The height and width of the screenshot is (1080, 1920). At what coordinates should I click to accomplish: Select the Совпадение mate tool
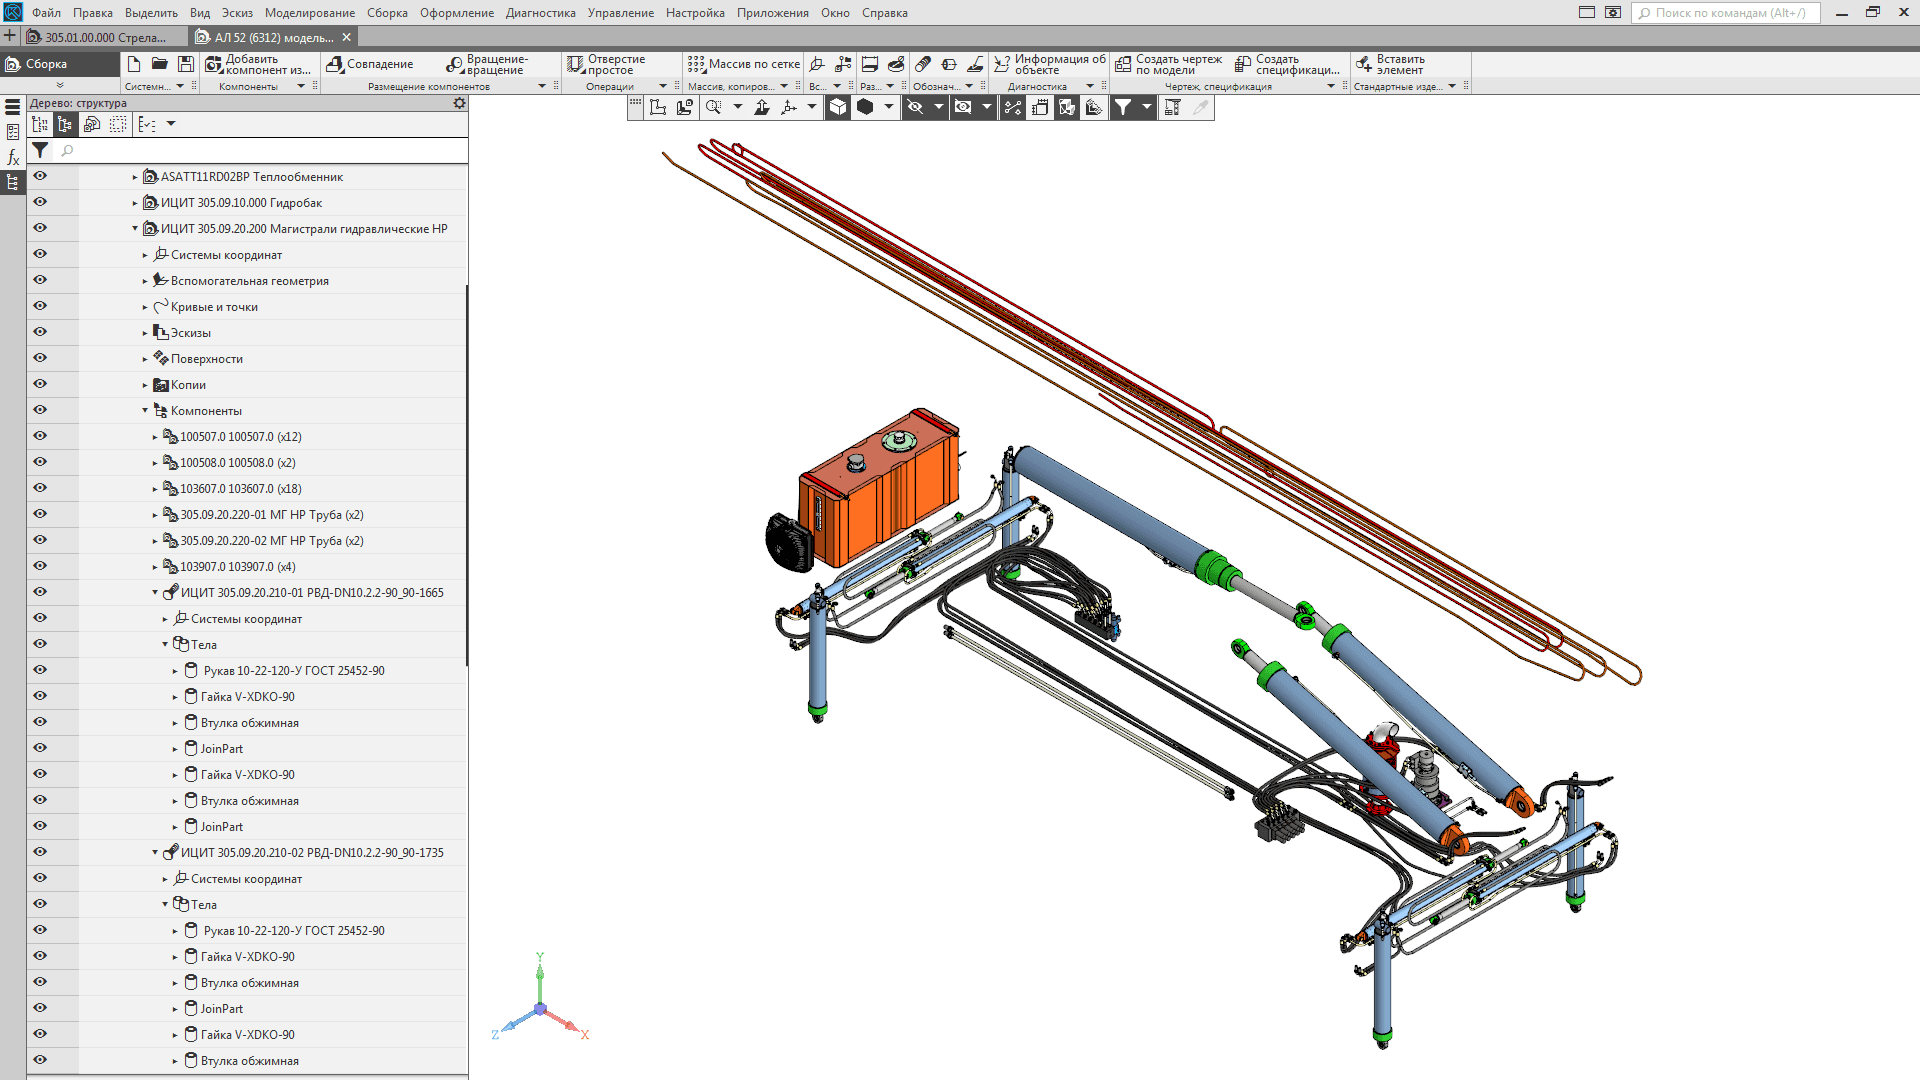370,64
